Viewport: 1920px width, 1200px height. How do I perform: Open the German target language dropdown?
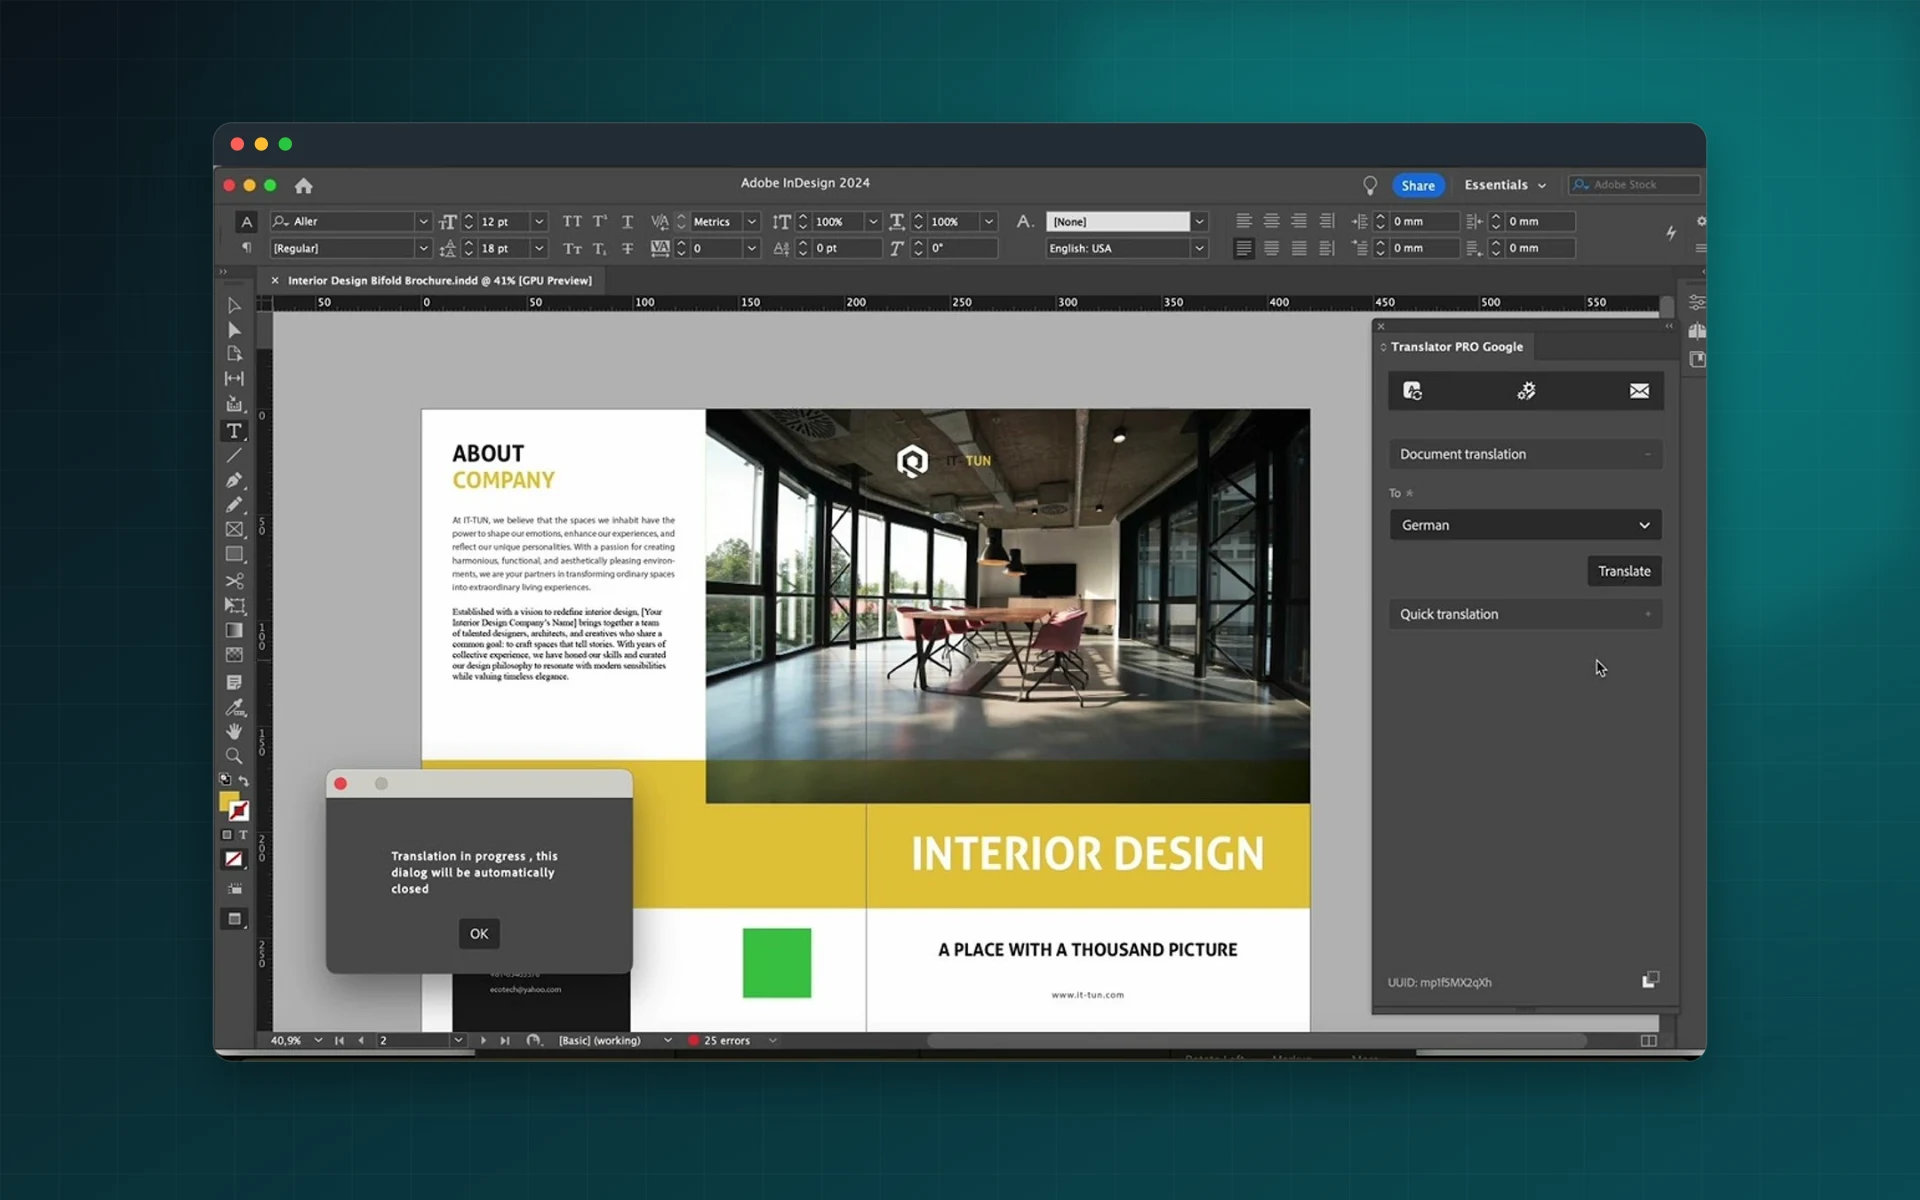pyautogui.click(x=1526, y=525)
